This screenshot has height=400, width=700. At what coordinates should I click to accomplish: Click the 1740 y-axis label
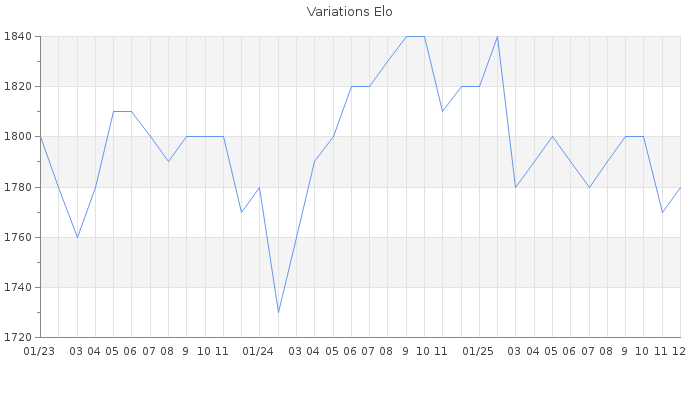[x=17, y=287]
